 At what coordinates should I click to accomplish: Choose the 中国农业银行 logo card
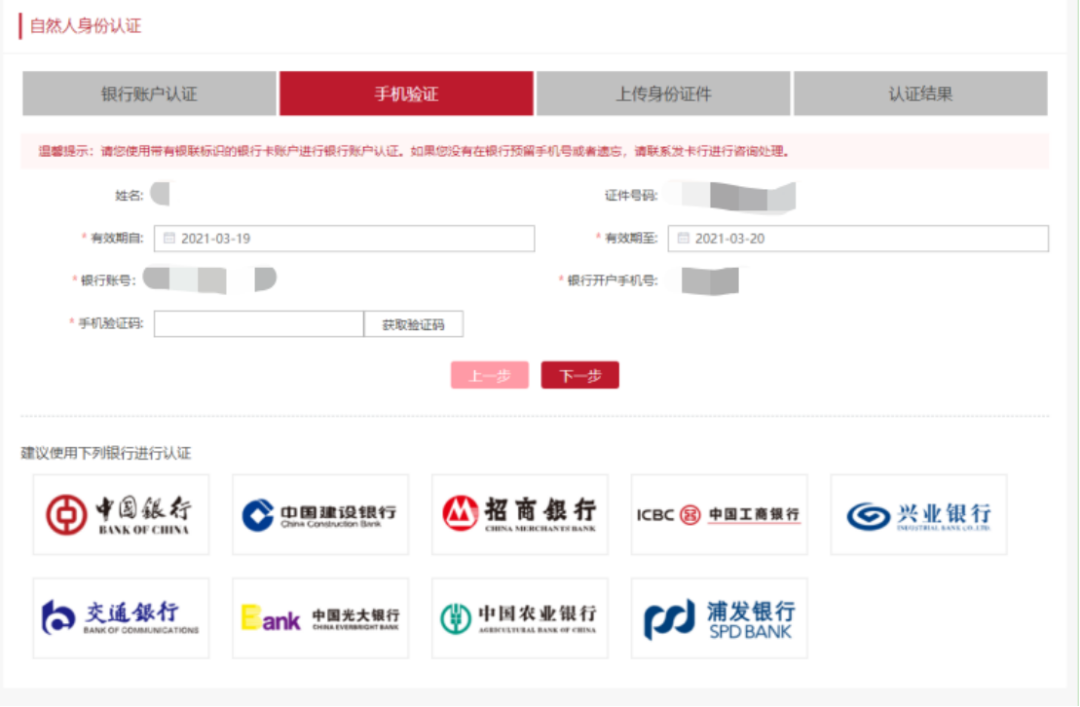tap(520, 618)
